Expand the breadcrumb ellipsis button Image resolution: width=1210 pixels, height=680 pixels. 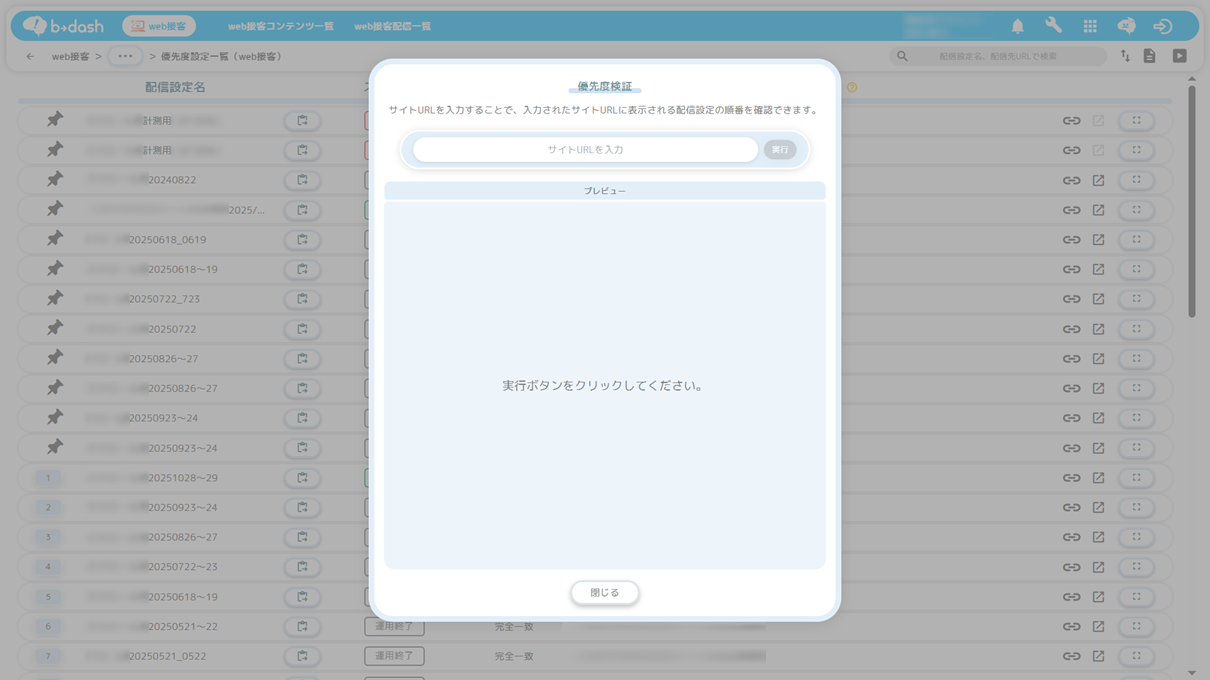[x=125, y=57]
